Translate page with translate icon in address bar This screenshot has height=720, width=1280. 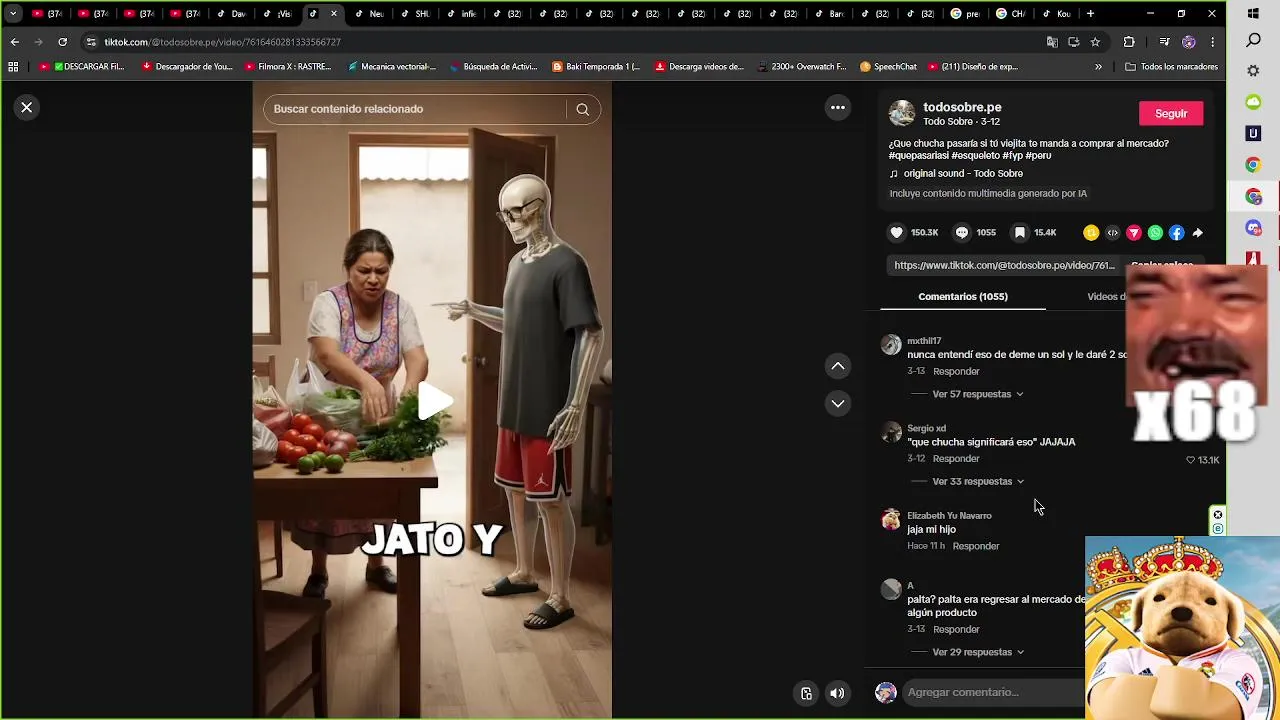(x=1052, y=42)
